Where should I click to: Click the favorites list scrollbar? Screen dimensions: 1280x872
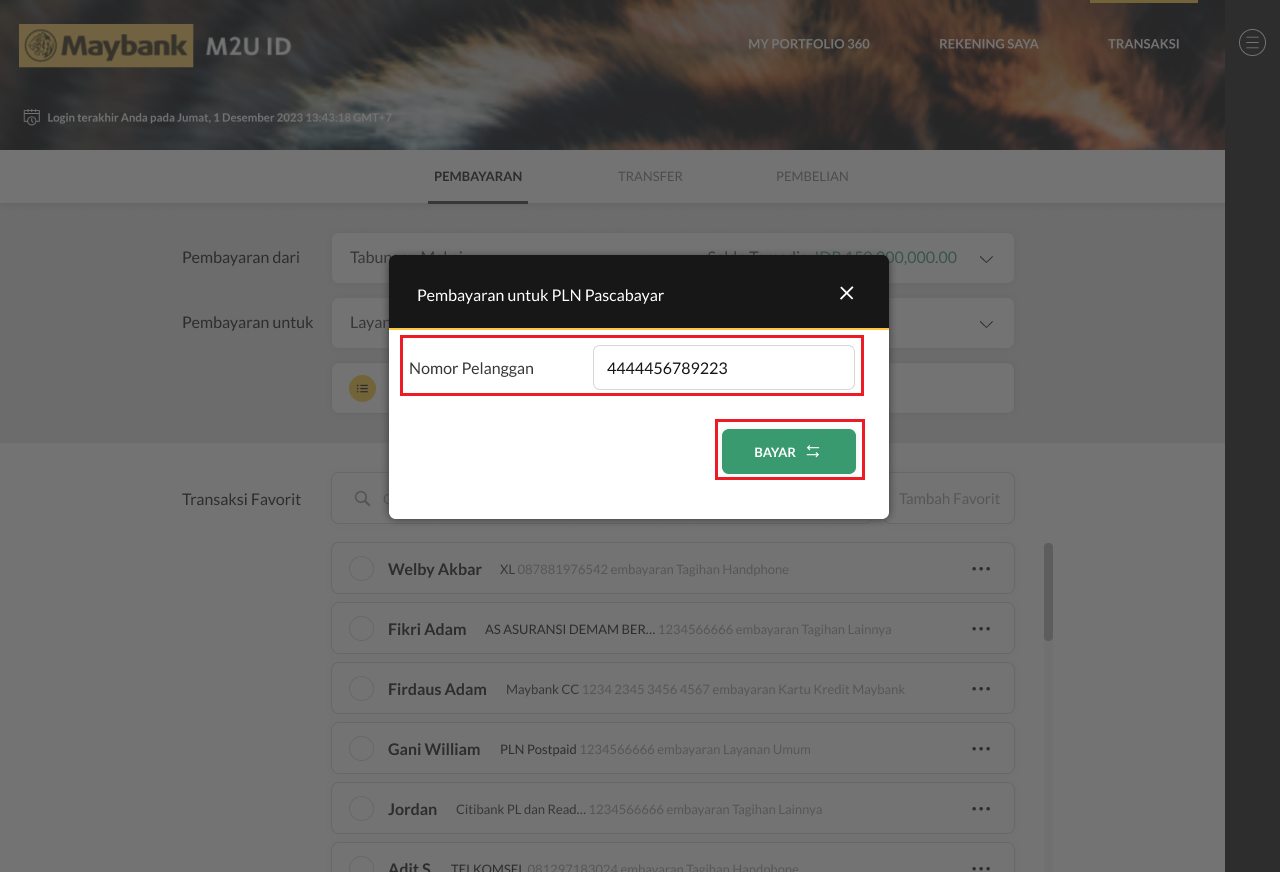coord(1048,592)
